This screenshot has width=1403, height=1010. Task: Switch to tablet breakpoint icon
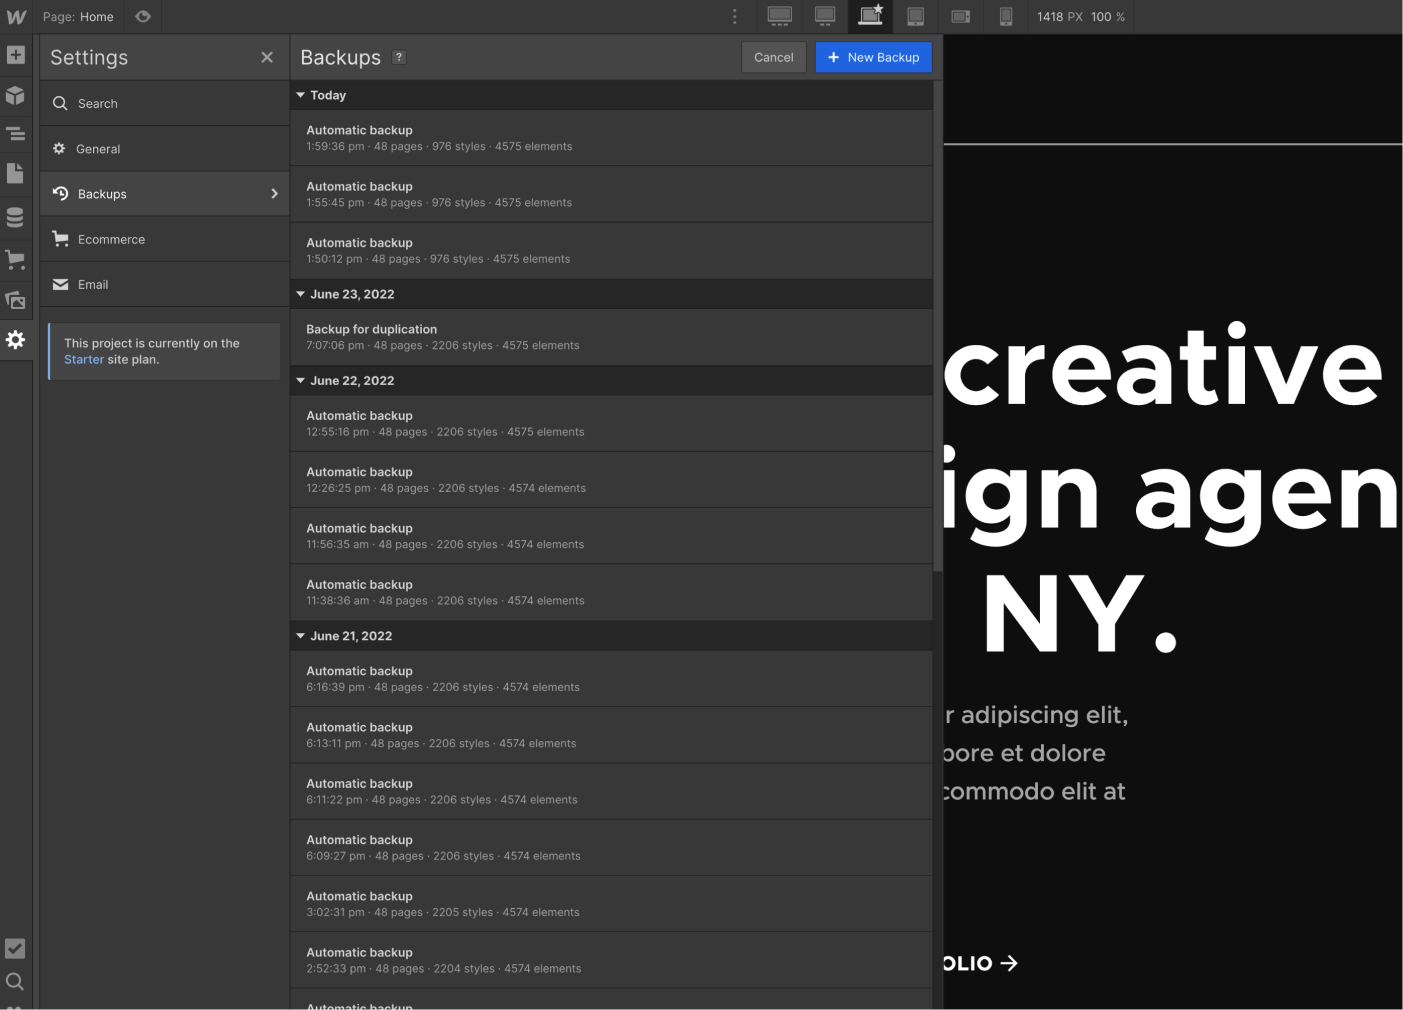click(x=915, y=16)
